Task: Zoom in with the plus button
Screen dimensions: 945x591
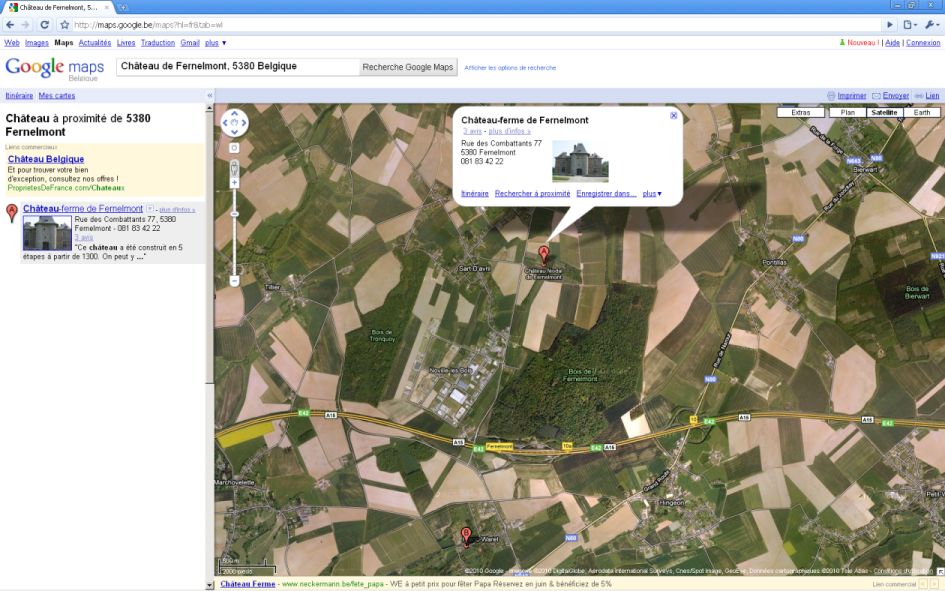Action: click(234, 183)
